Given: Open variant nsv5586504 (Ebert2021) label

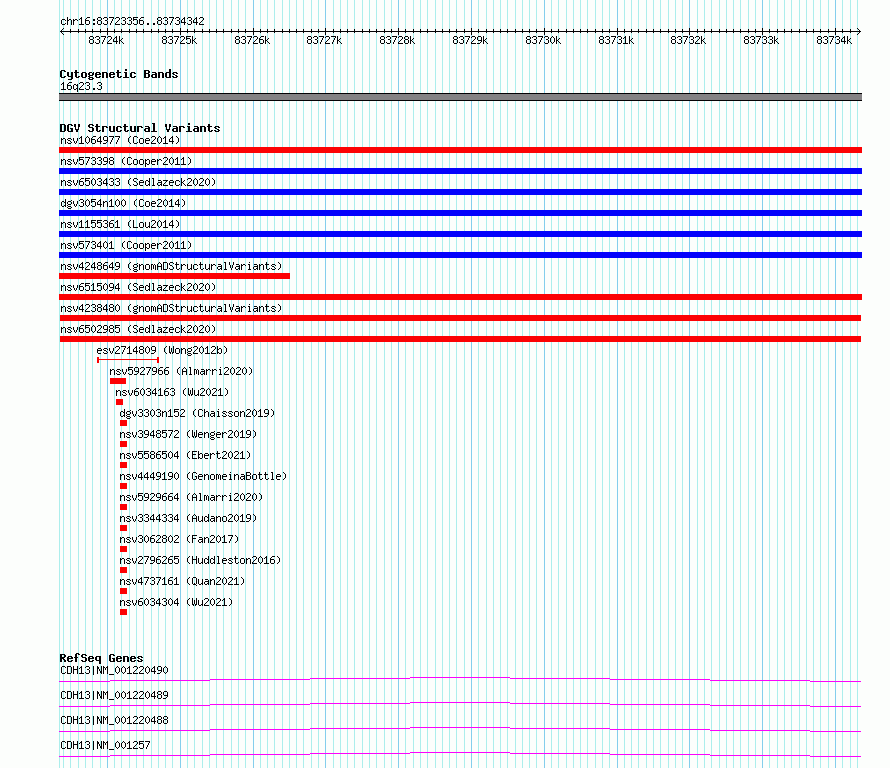Looking at the screenshot, I should (x=185, y=455).
